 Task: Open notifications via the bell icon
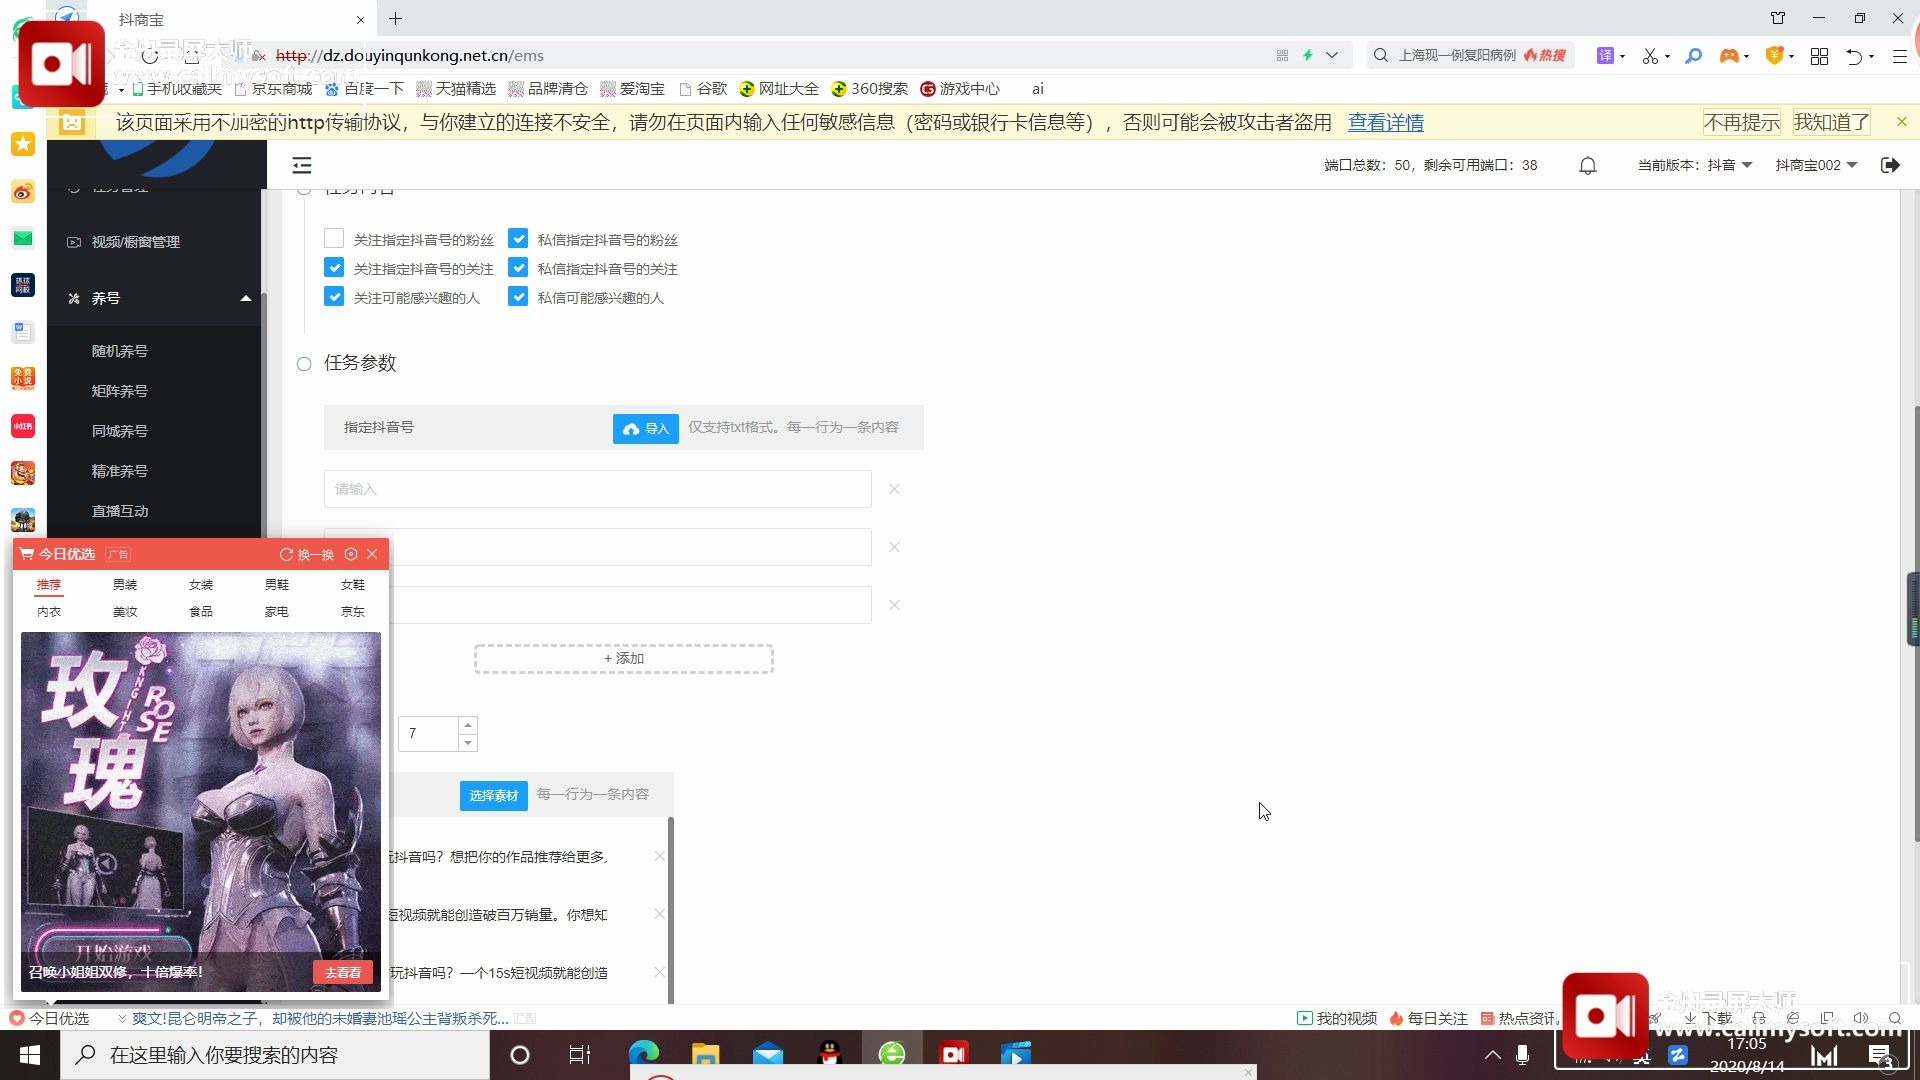pyautogui.click(x=1587, y=165)
